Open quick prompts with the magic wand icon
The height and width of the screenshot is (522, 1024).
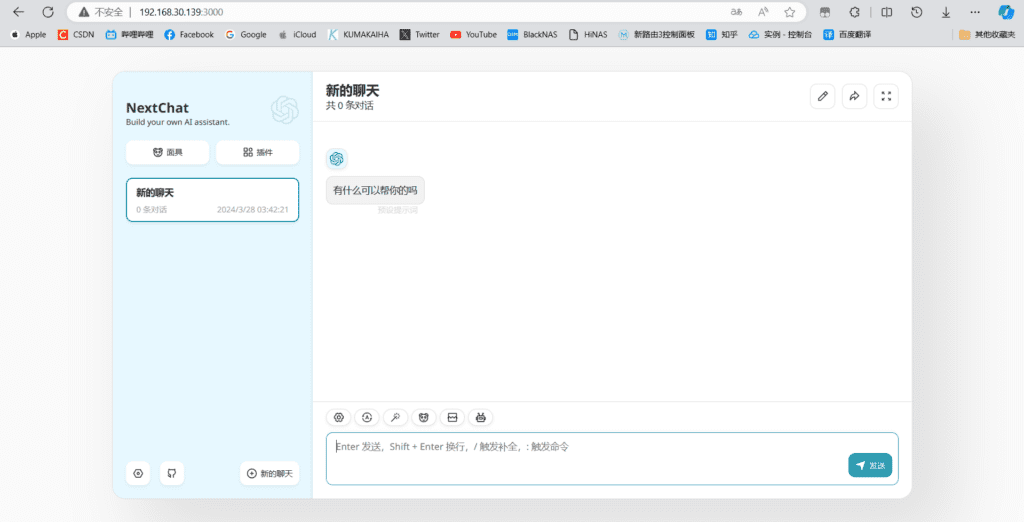[x=395, y=417]
